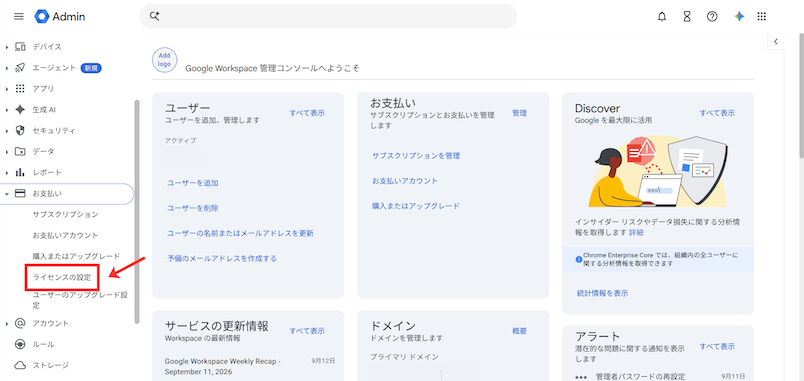Expand the セキュリティ tree arrow
Image resolution: width=804 pixels, height=381 pixels.
click(7, 131)
